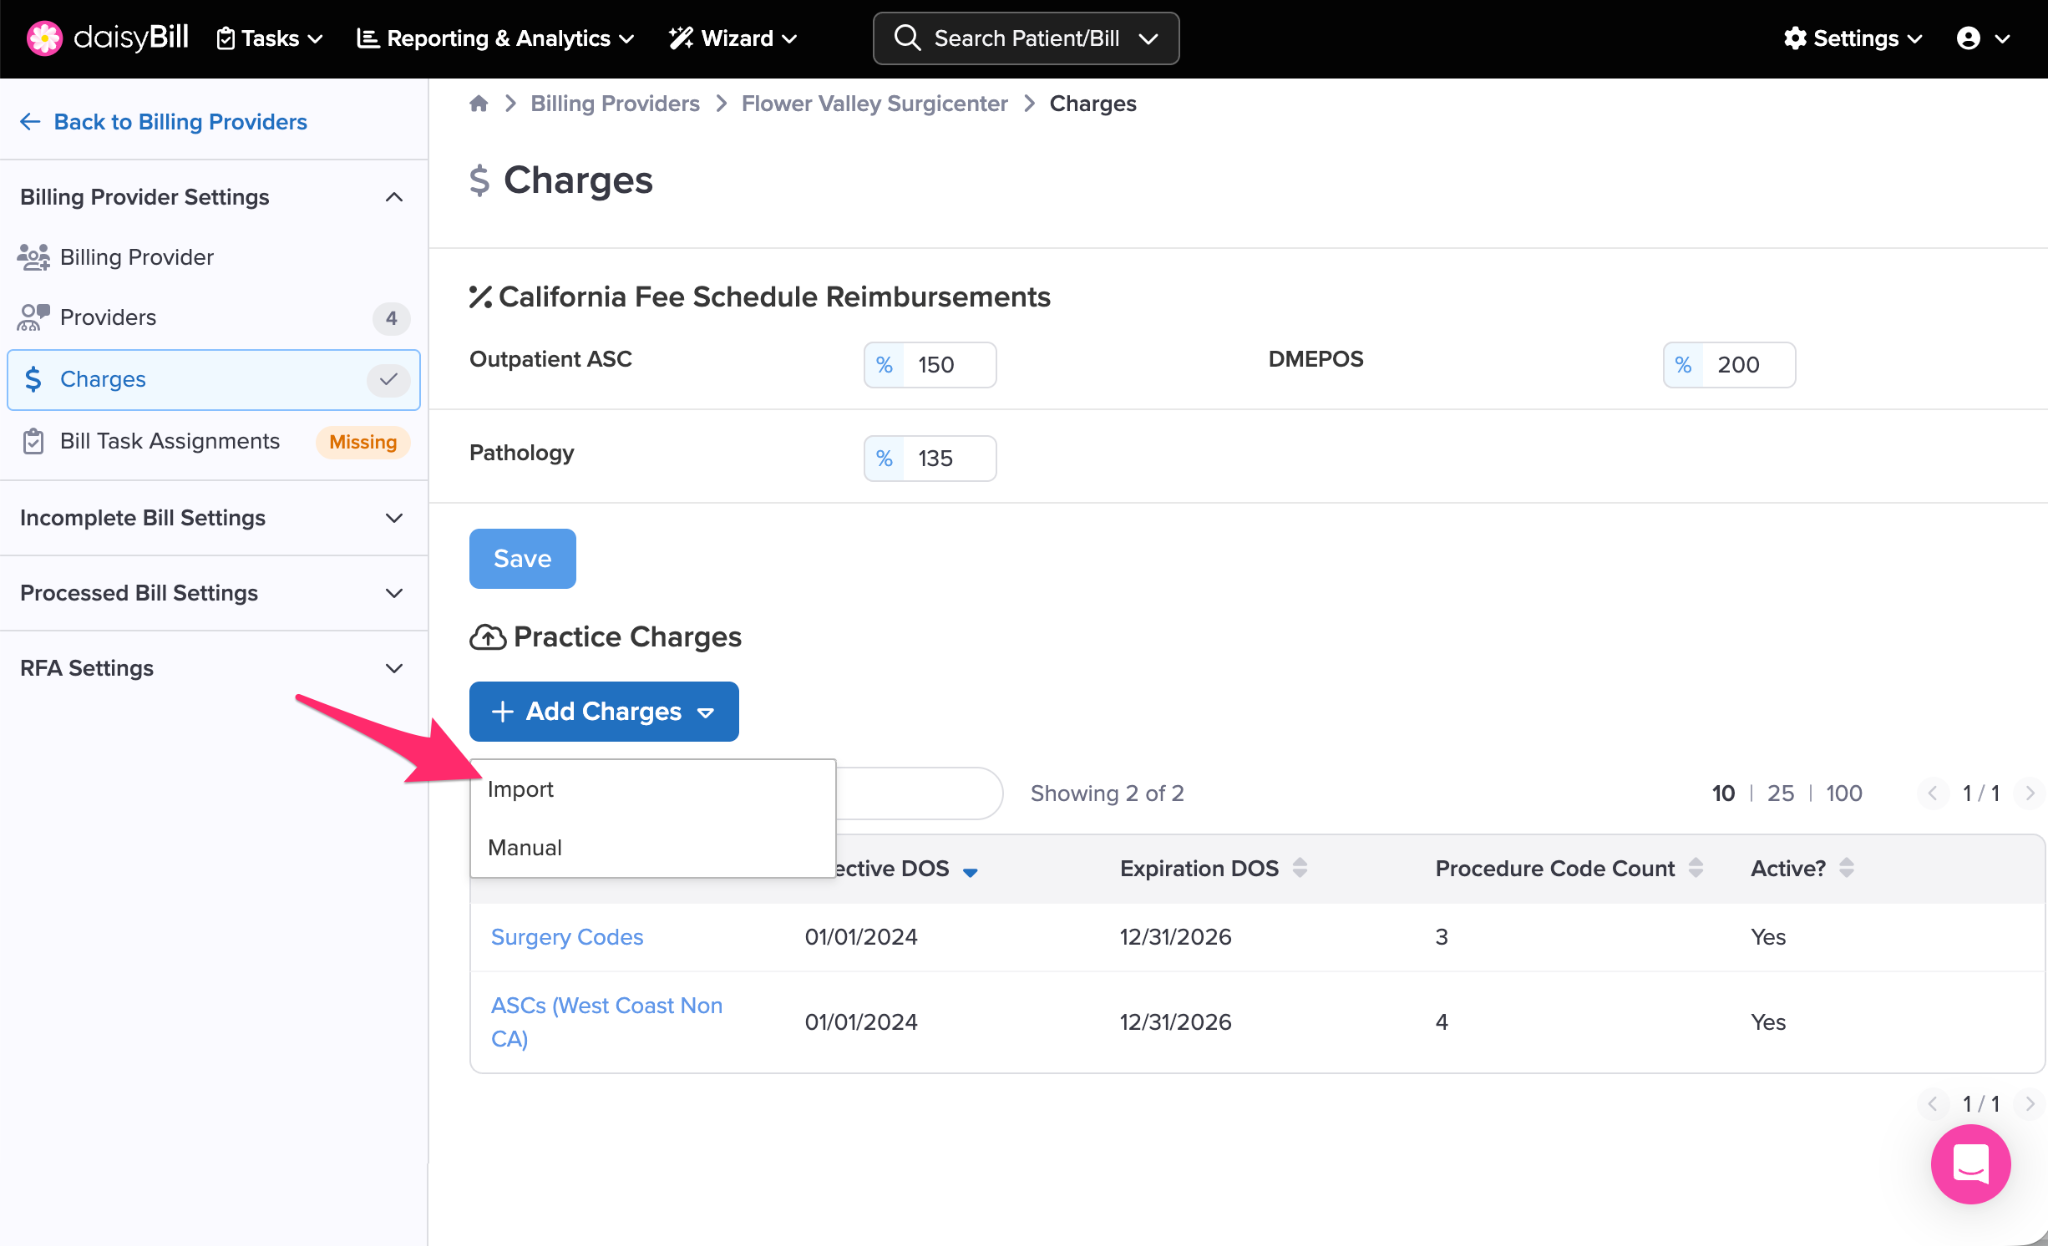The width and height of the screenshot is (2048, 1246).
Task: Show 100 results per page
Action: (x=1843, y=793)
